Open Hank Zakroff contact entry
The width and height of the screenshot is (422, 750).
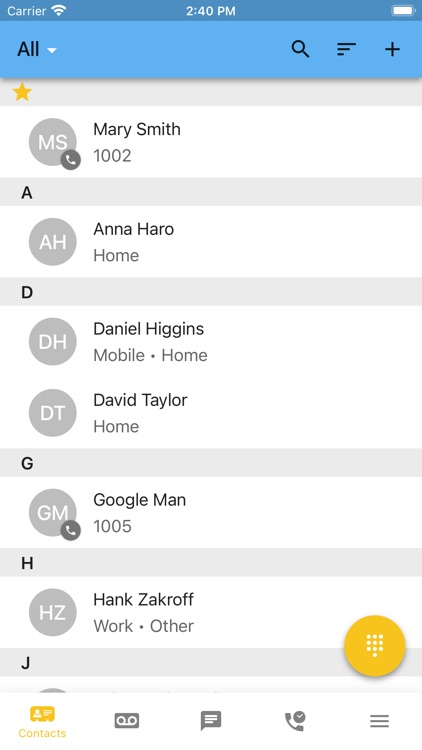(x=211, y=612)
